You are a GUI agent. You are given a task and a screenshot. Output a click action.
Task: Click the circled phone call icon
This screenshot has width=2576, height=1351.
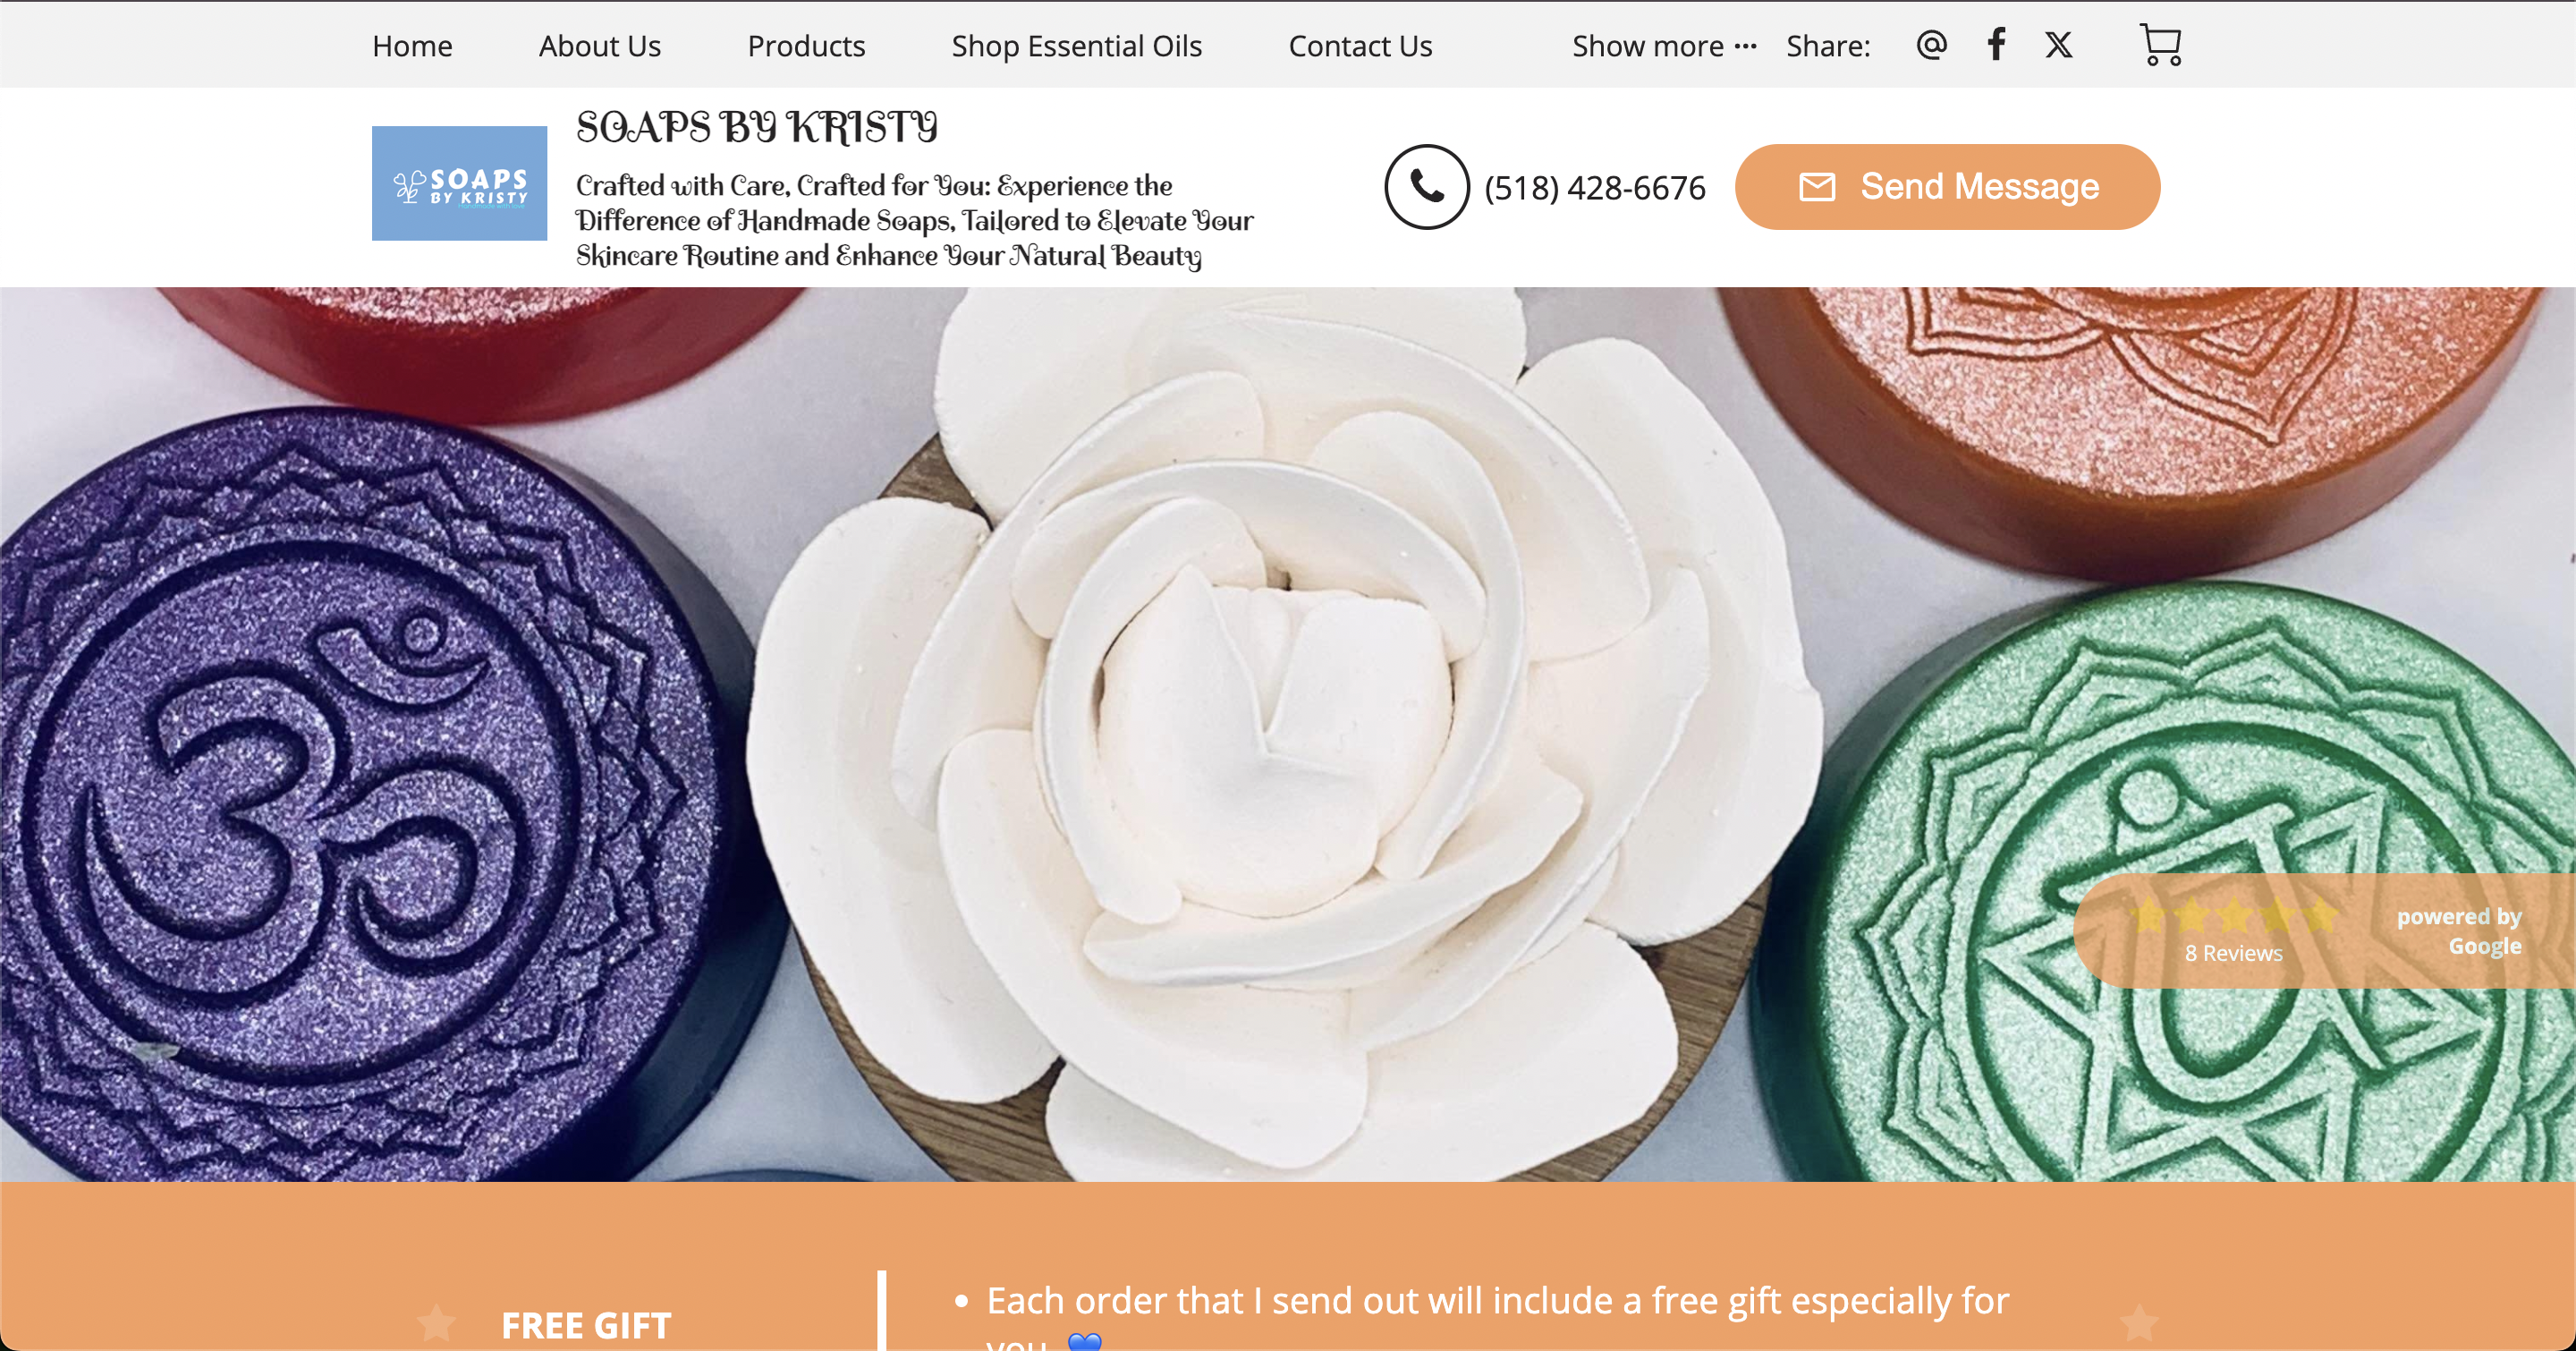point(1427,187)
